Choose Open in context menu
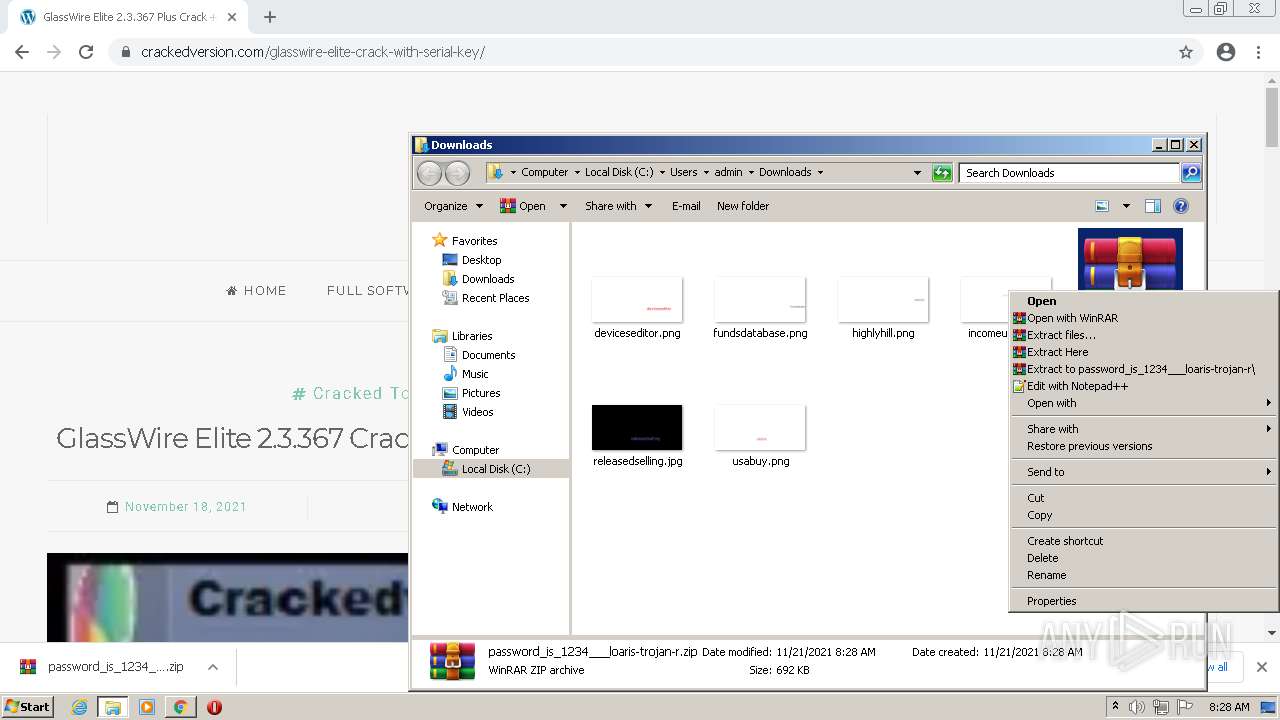 point(1144,301)
